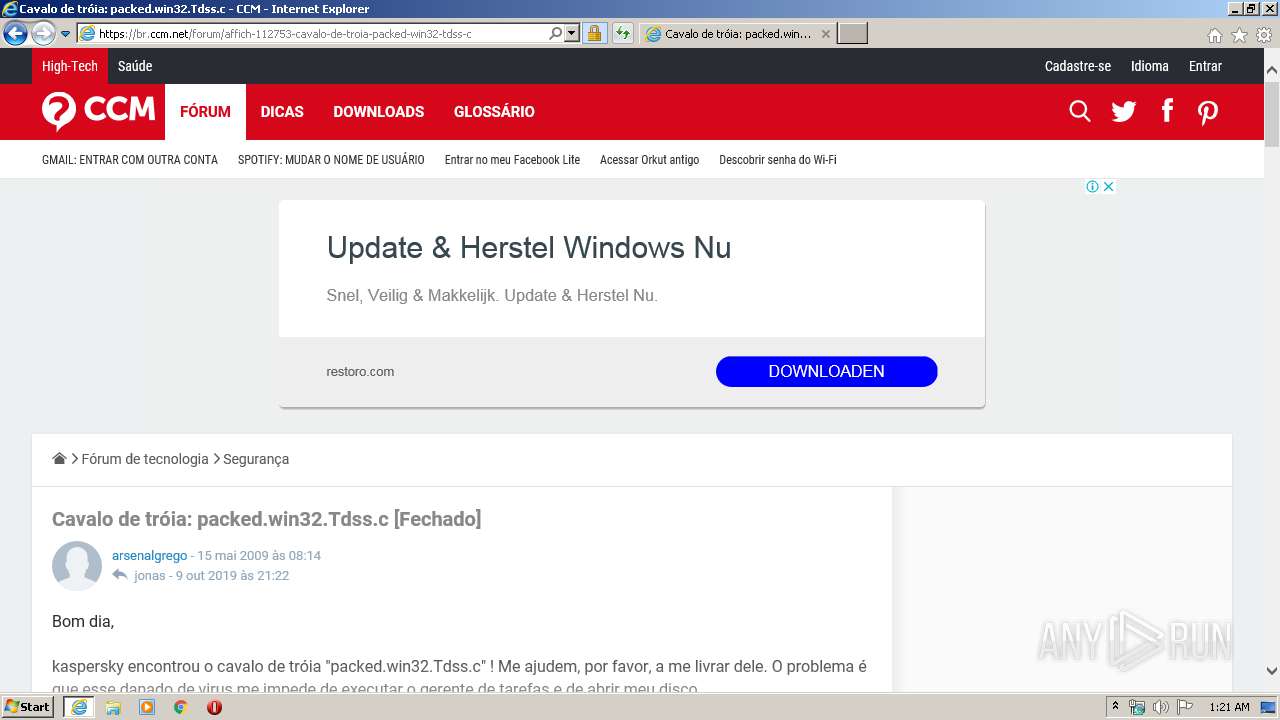Click the Cadastre-se link
The width and height of the screenshot is (1280, 720).
point(1078,66)
